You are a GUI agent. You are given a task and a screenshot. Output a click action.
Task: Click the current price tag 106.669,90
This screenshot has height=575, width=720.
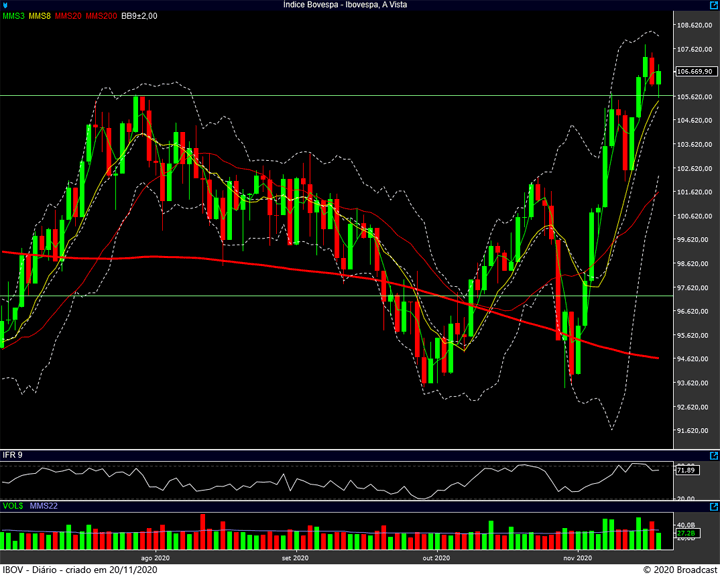[694, 72]
